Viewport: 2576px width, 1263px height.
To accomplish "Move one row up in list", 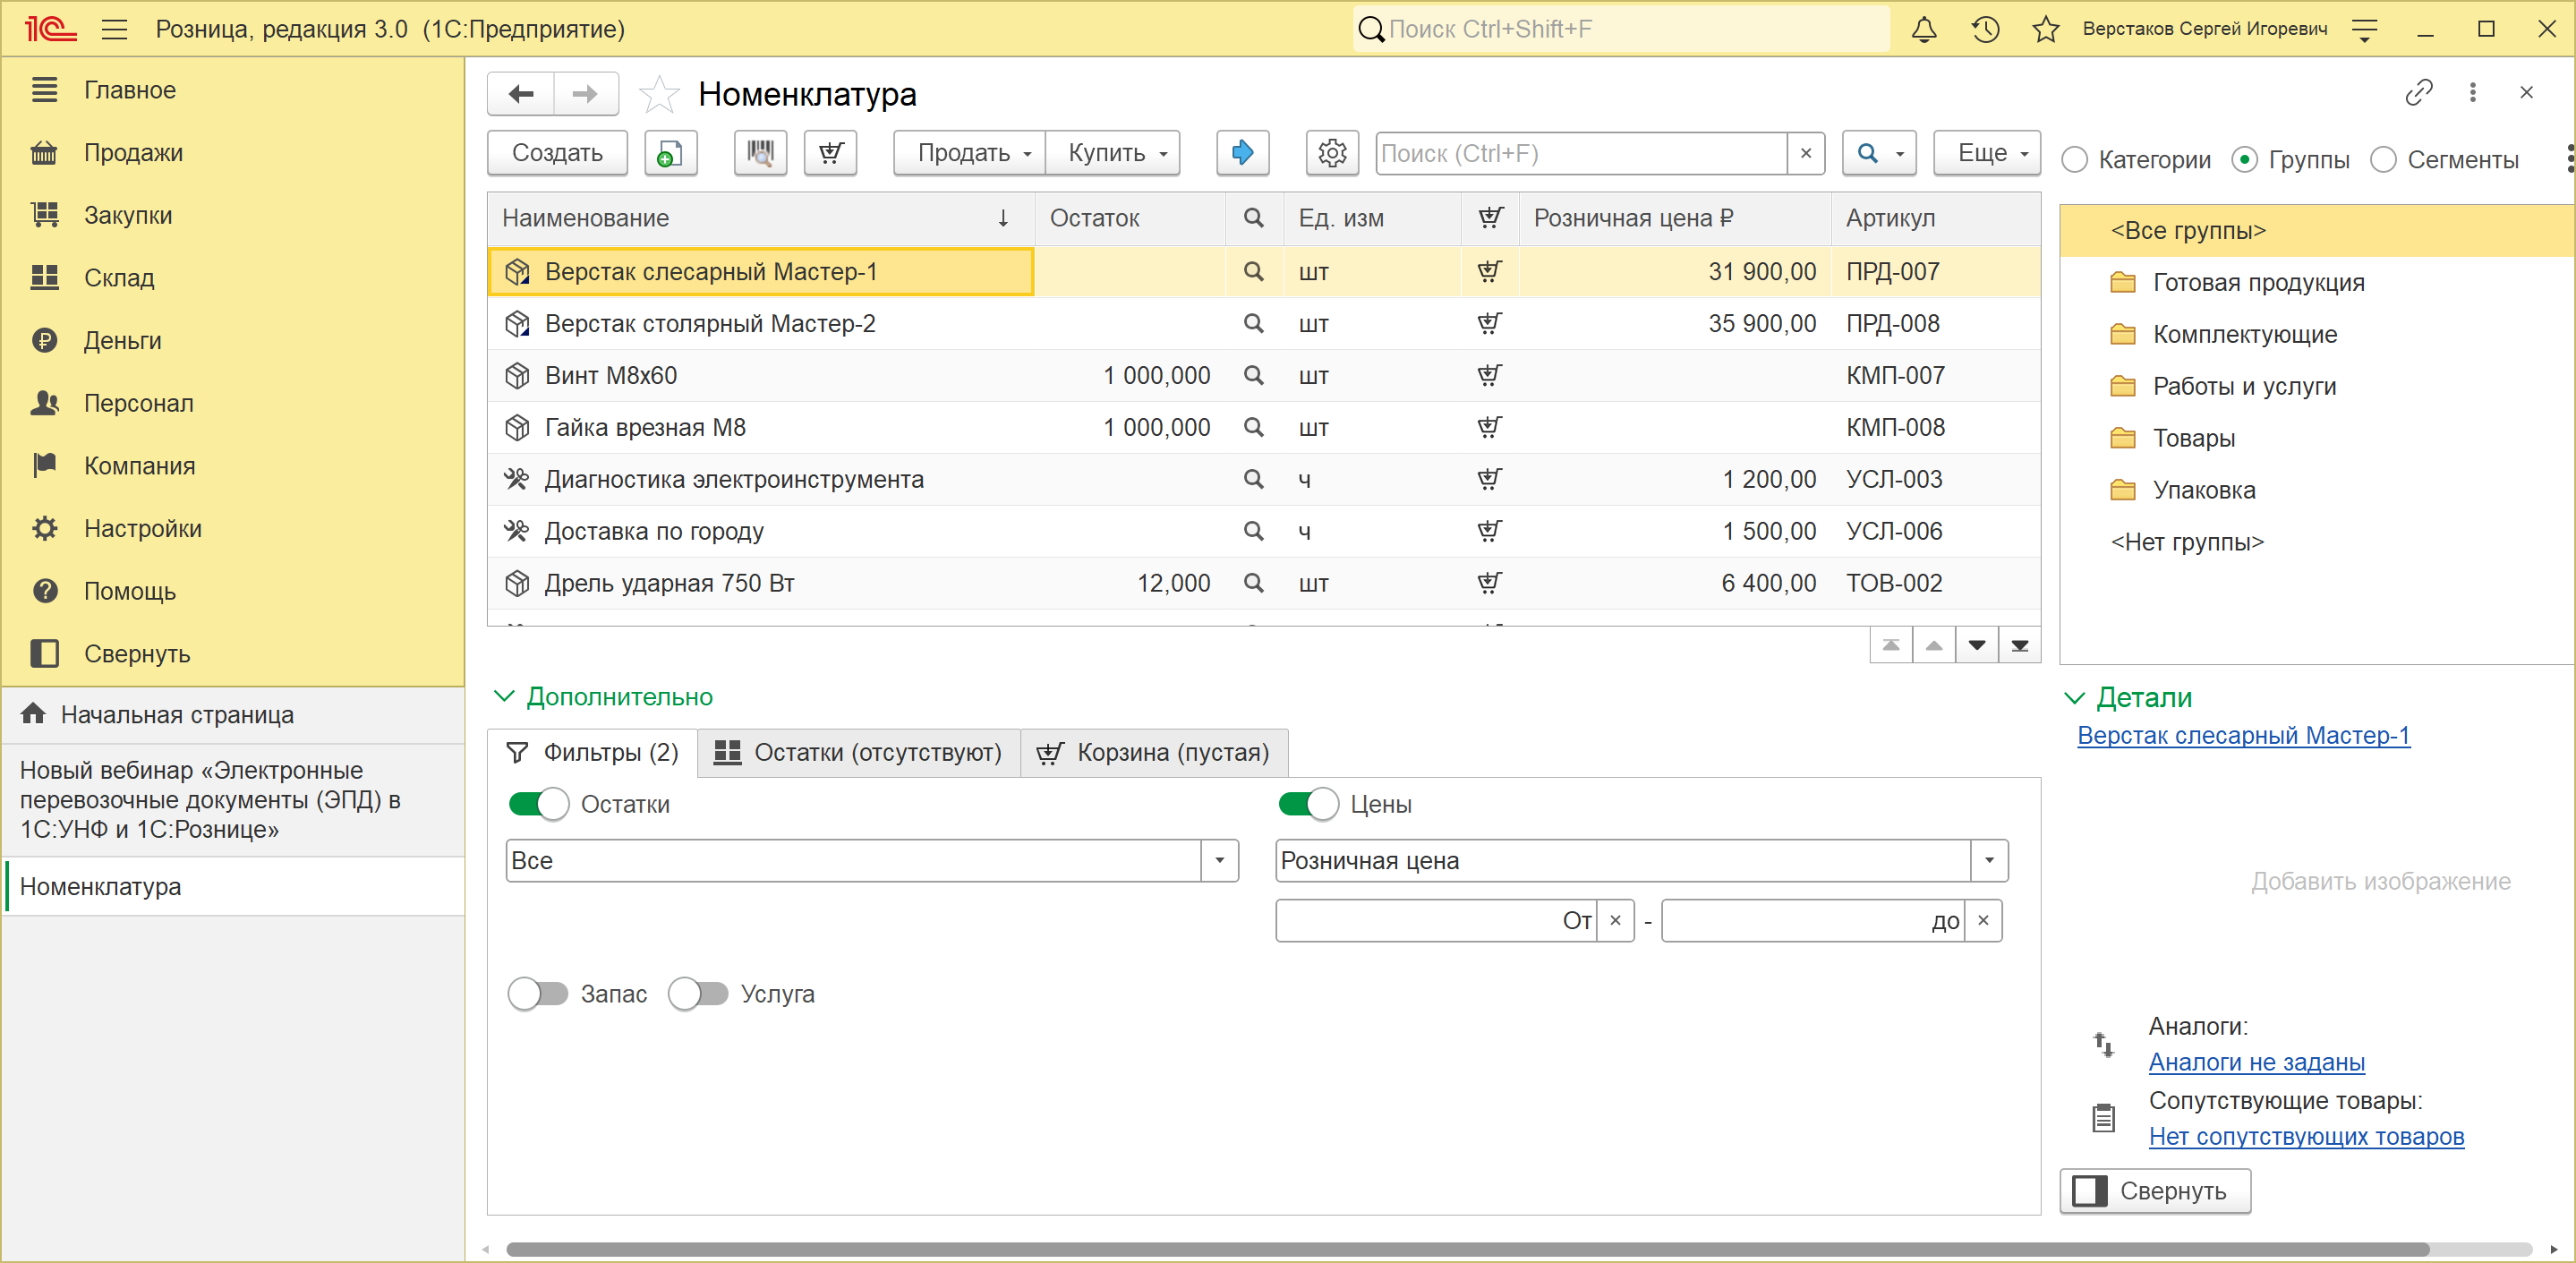I will point(1934,645).
